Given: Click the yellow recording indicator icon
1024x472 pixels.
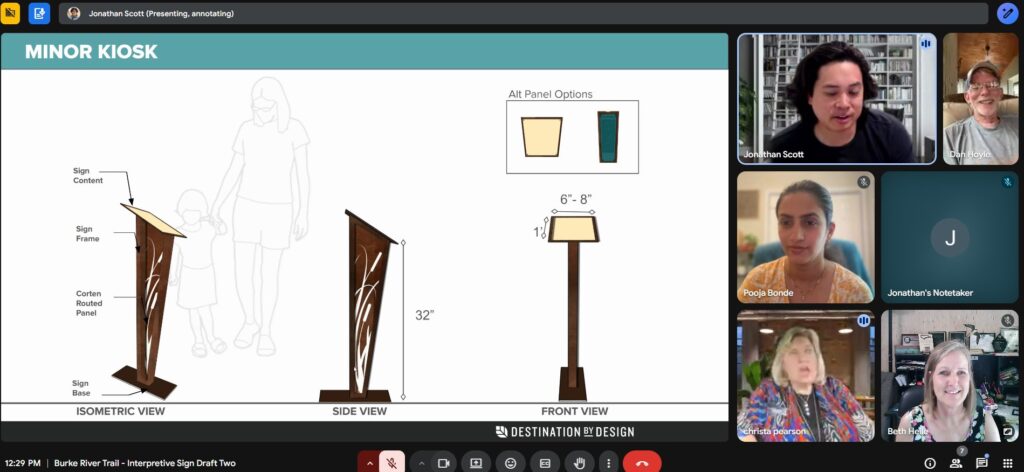Looking at the screenshot, I should click(12, 13).
